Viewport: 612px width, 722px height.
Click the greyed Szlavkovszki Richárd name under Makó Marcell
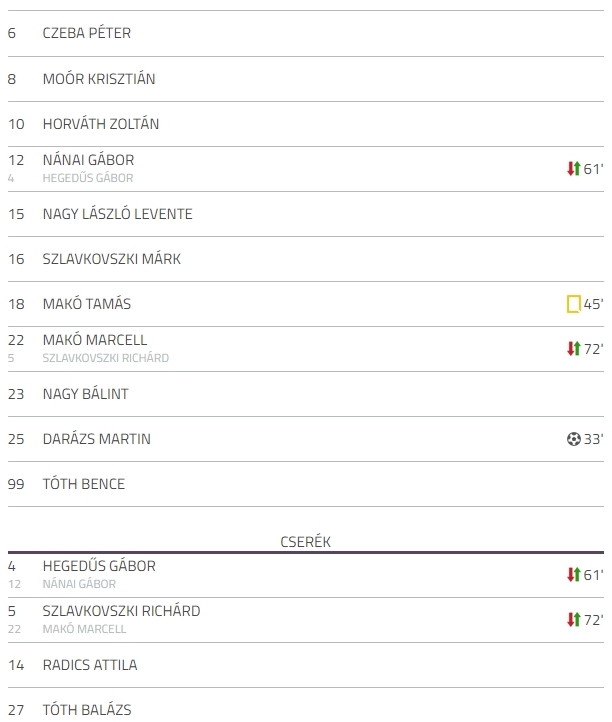[106, 358]
